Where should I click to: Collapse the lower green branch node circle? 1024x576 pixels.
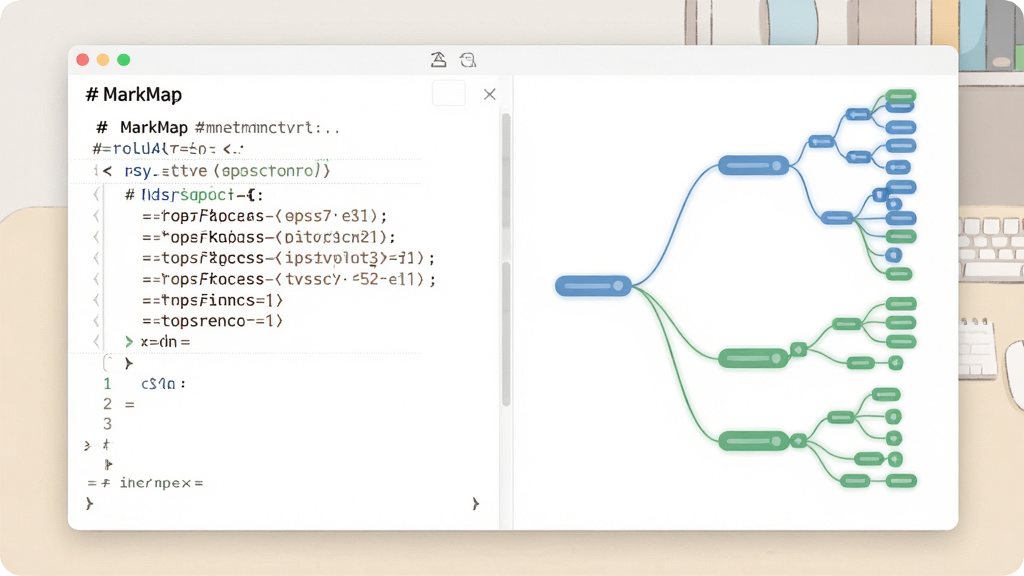pos(776,441)
